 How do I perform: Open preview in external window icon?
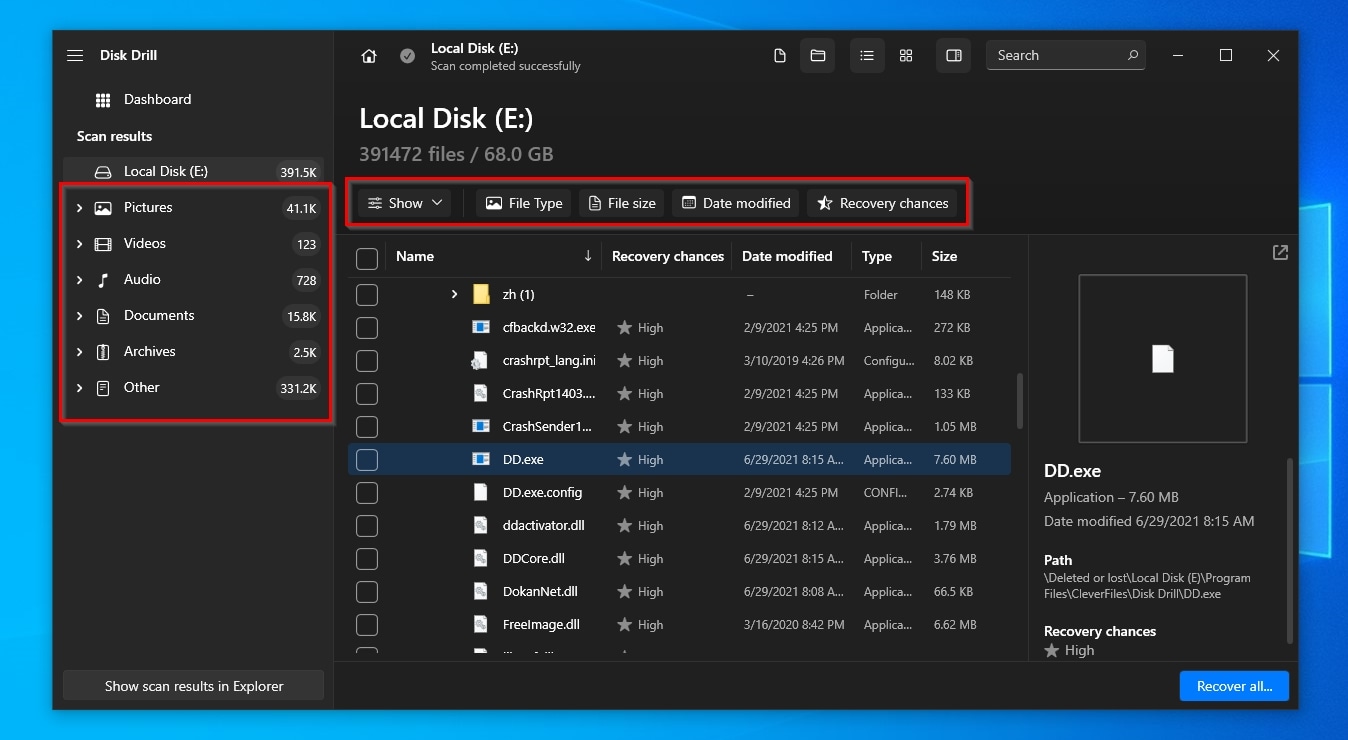(x=1280, y=253)
